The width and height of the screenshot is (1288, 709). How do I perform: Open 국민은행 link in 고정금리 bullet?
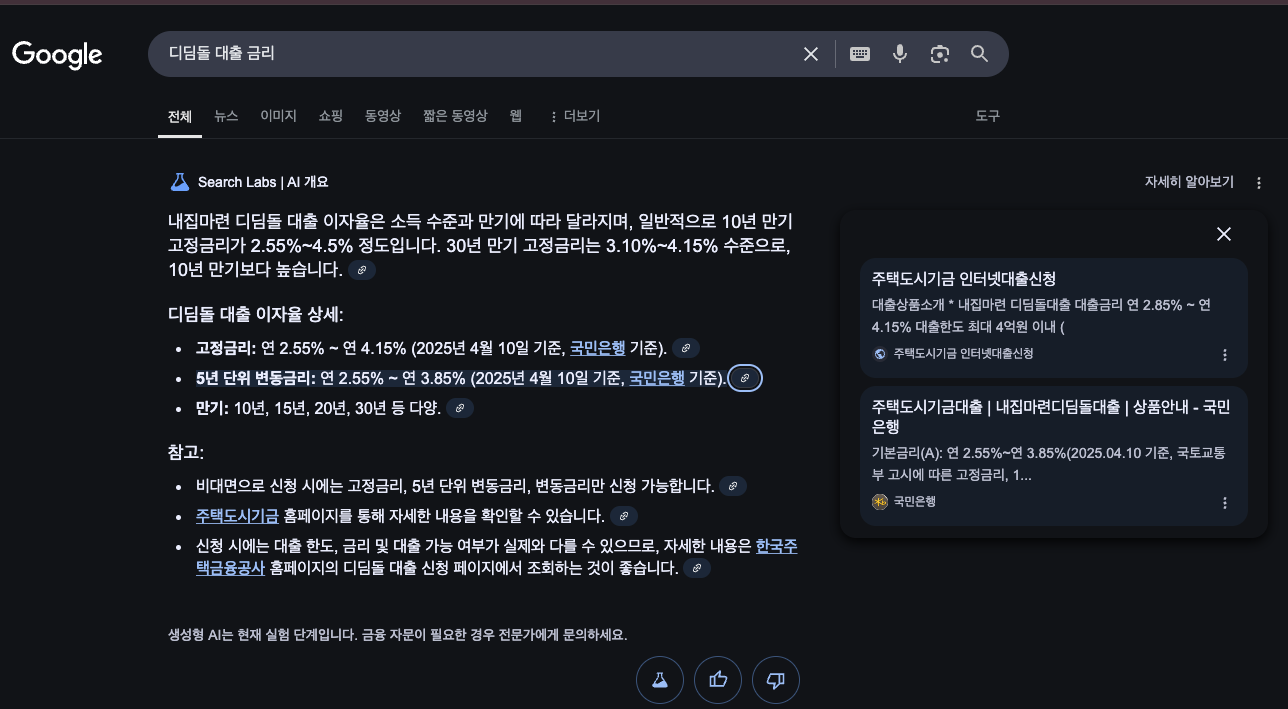click(598, 348)
